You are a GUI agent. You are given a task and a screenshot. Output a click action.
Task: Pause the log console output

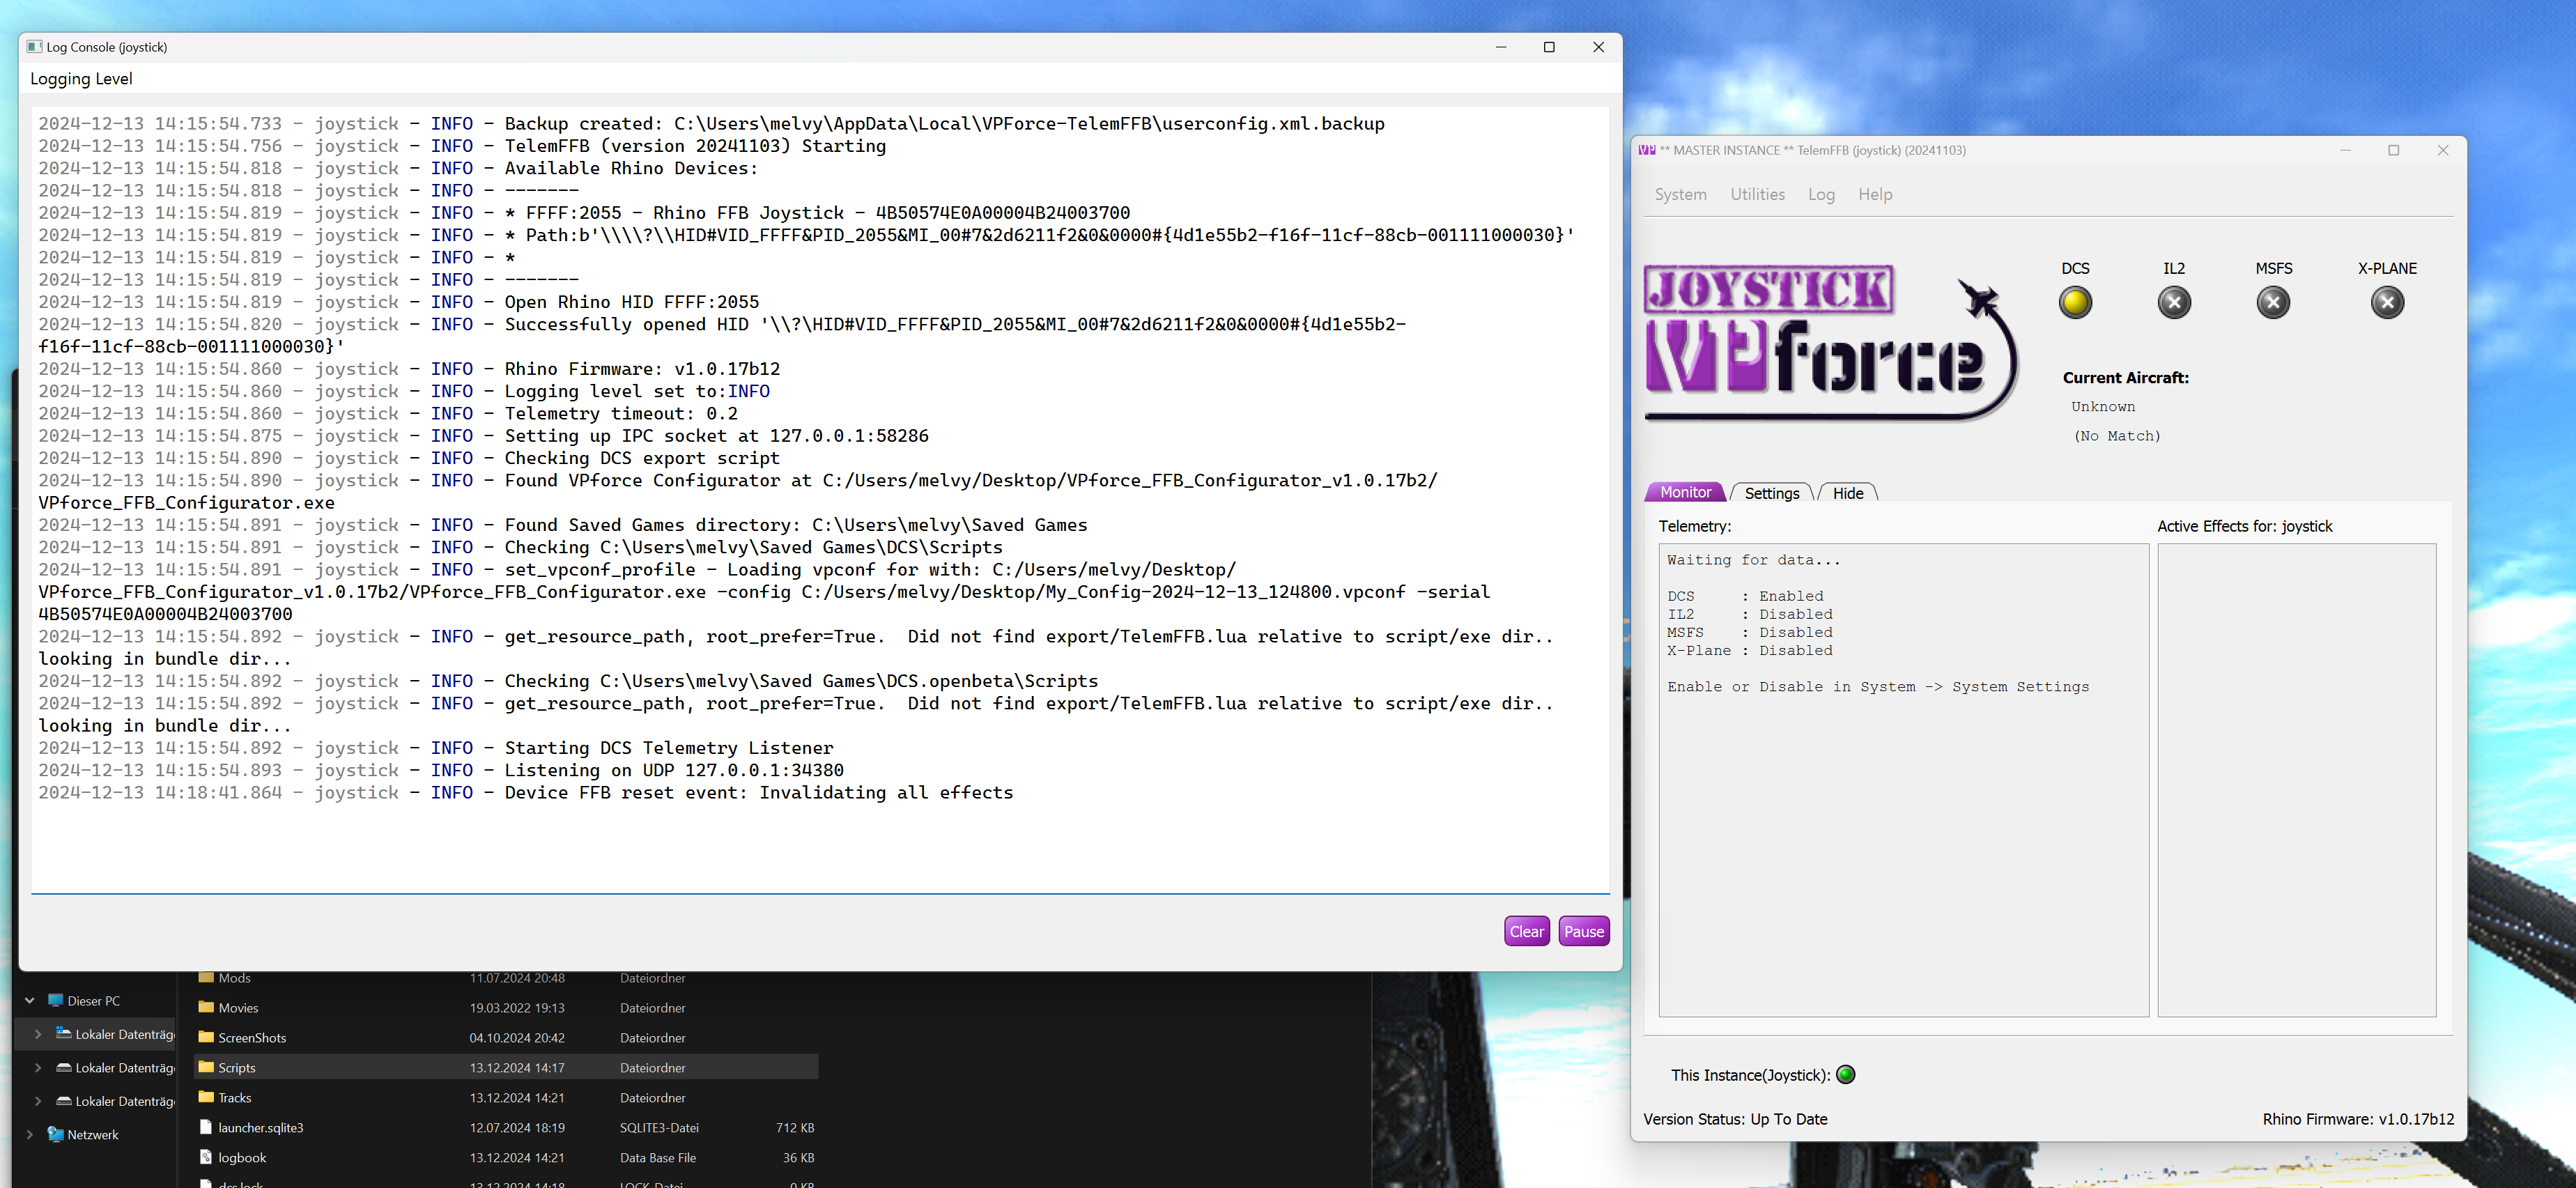click(x=1583, y=931)
